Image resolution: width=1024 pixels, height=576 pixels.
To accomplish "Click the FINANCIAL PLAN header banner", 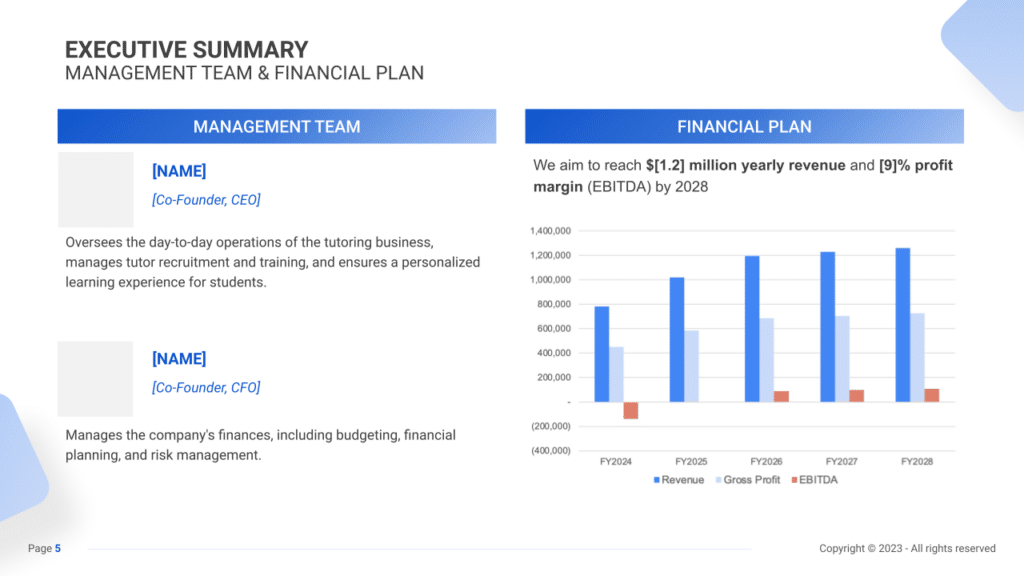I will (744, 127).
